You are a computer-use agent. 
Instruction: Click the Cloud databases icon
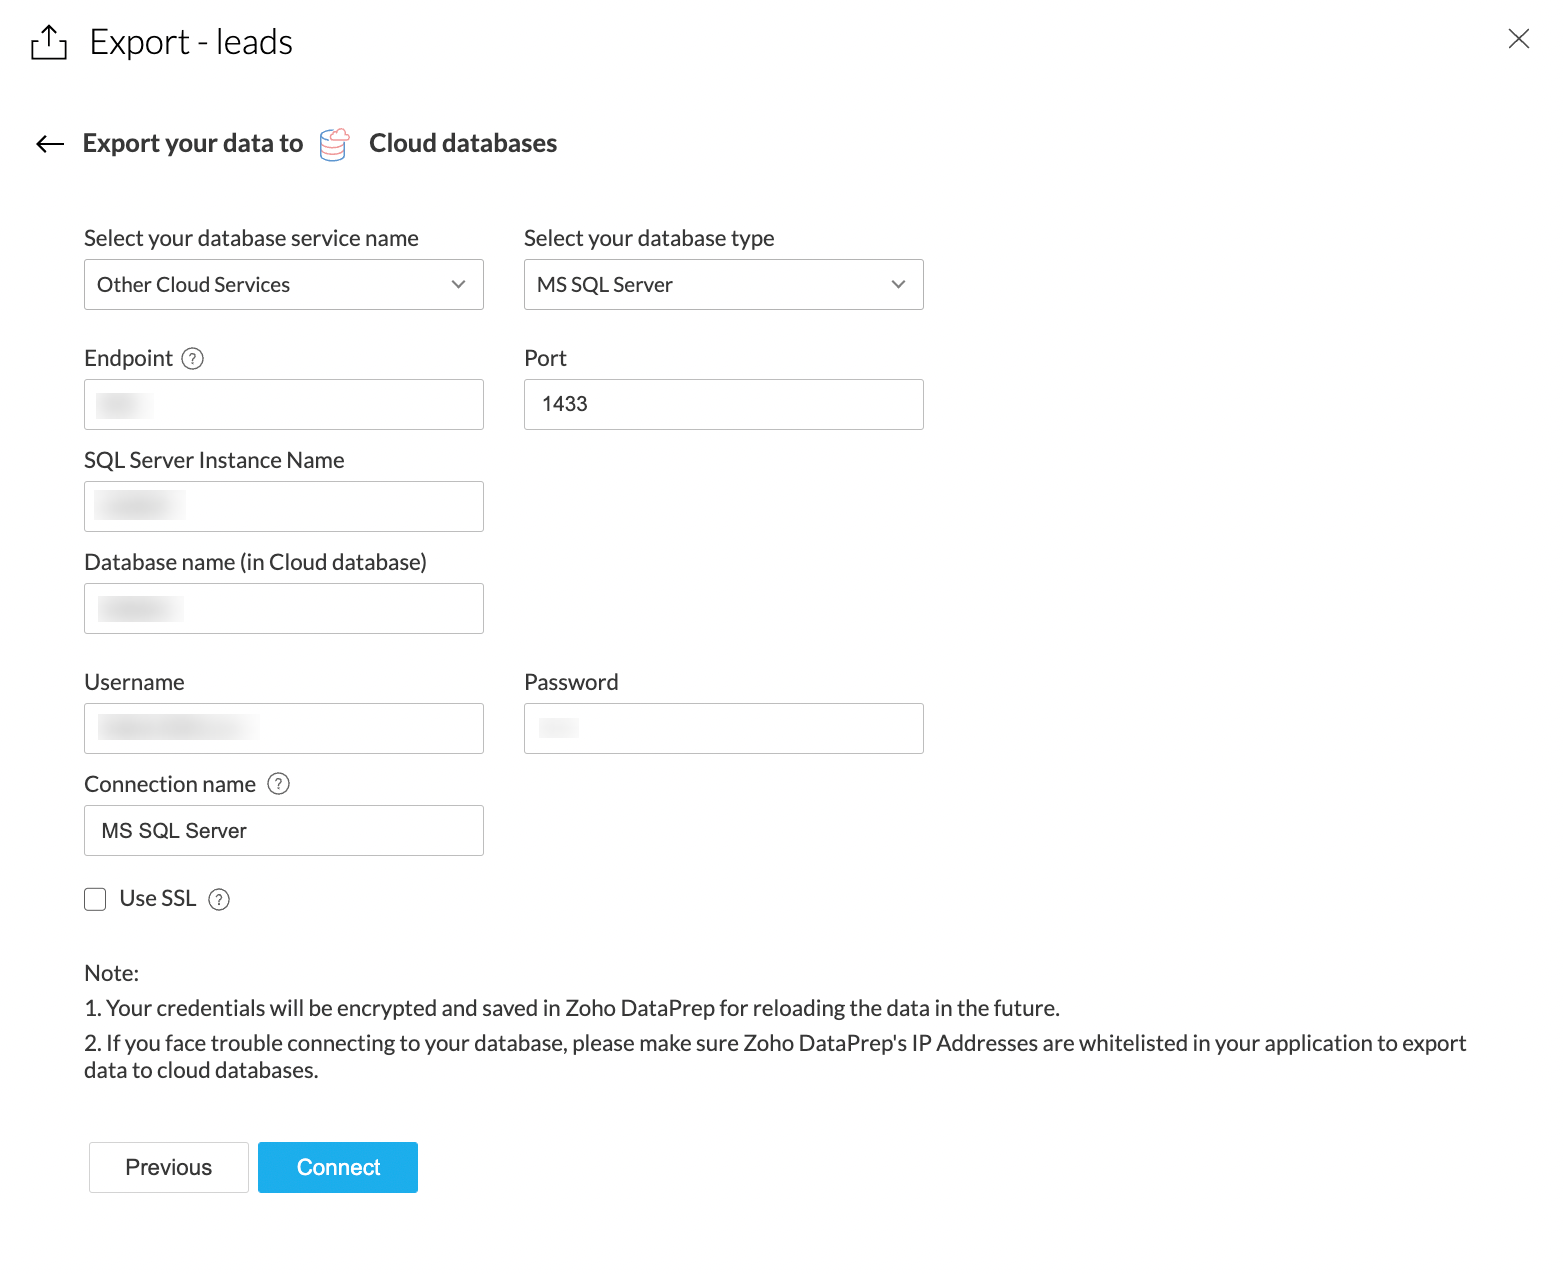334,144
